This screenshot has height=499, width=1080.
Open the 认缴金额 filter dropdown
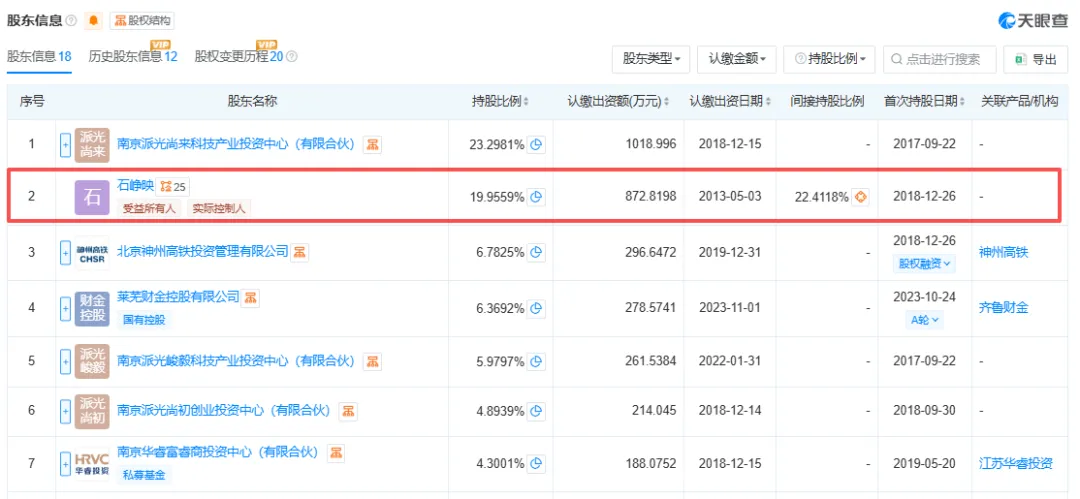tap(737, 59)
